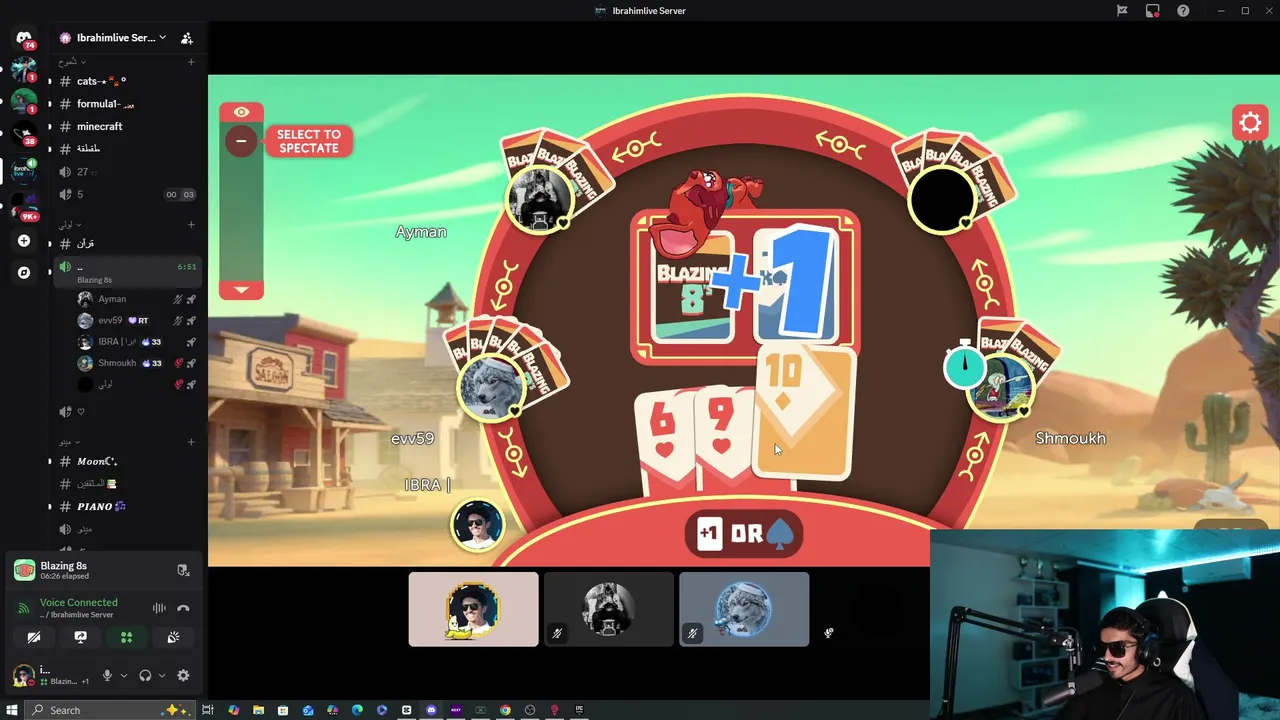Collapse the category above the Quran channel
Viewport: 1280px width, 720px height.
click(x=70, y=224)
